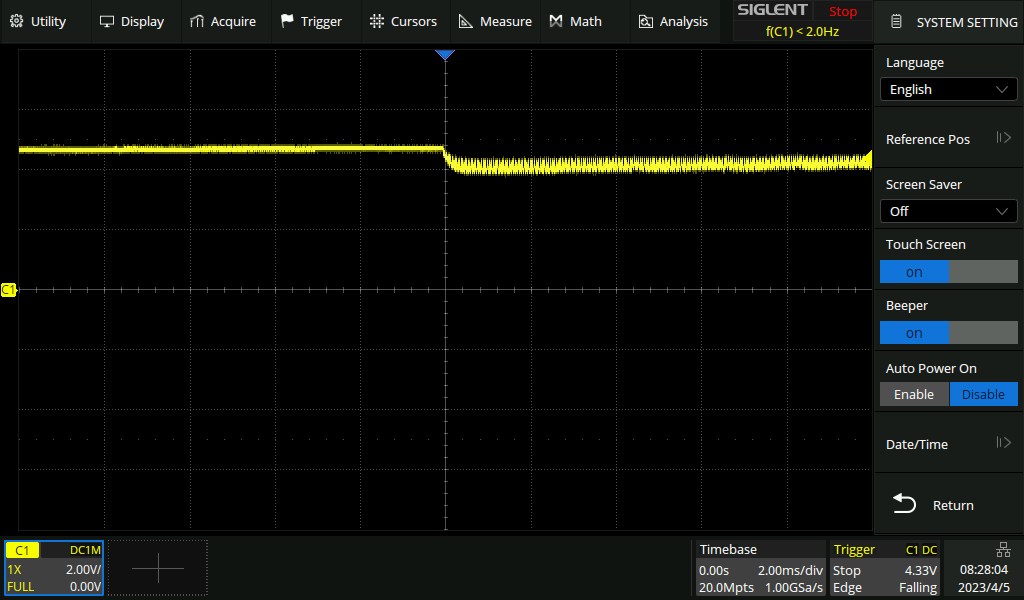Click the Stop run status button
The width and height of the screenshot is (1024, 600).
tap(843, 12)
